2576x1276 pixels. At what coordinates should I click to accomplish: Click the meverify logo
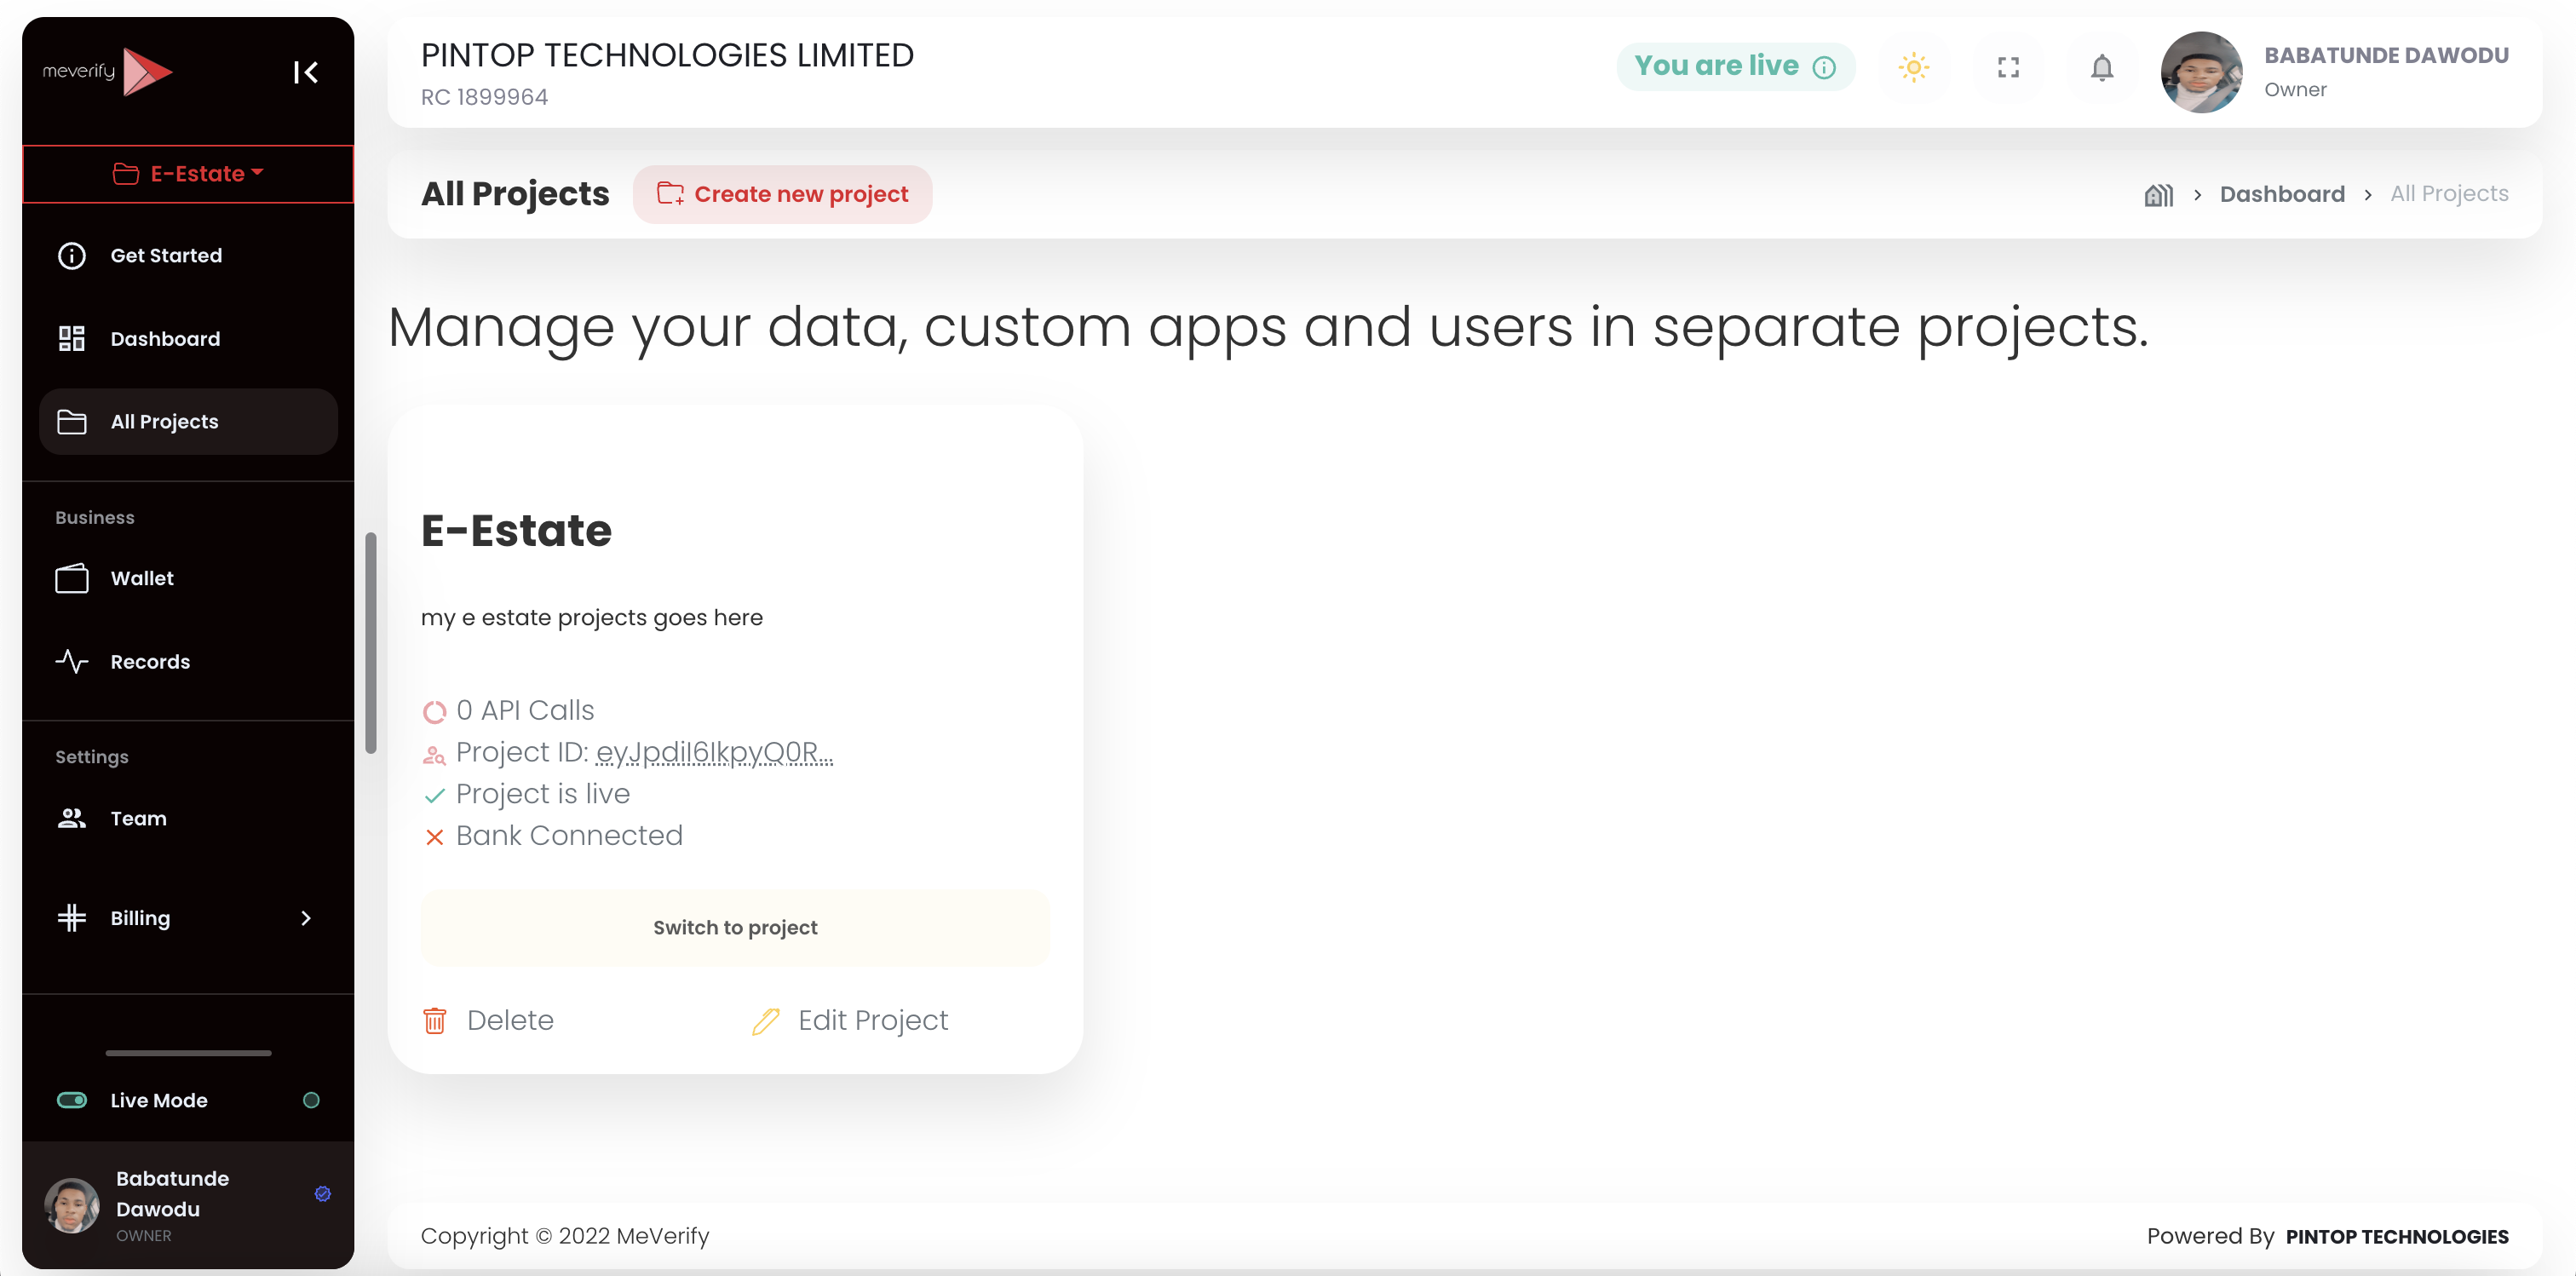[x=108, y=72]
